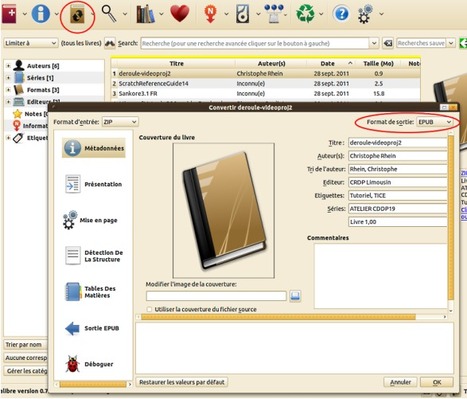467x399 pixels.
Task: Open the Help question mark icon
Action: pyautogui.click(x=342, y=14)
